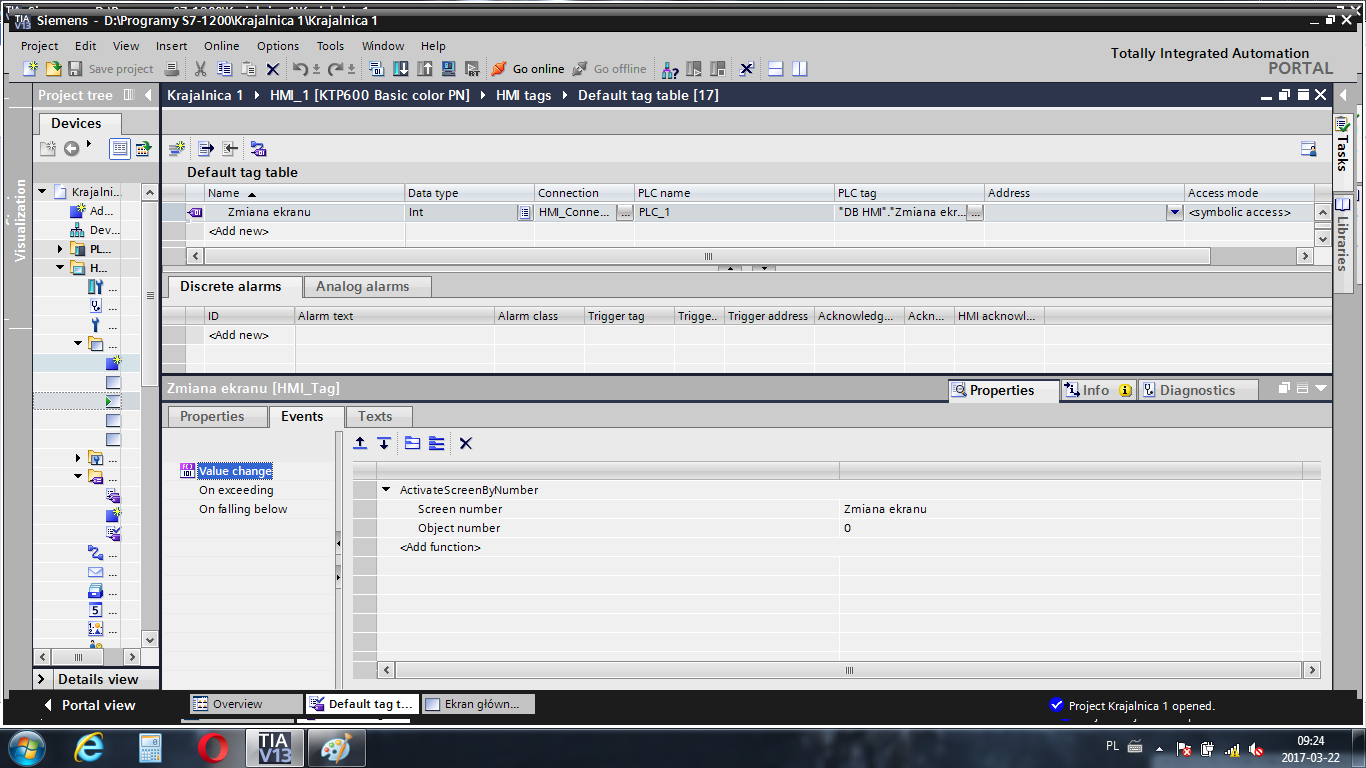The height and width of the screenshot is (768, 1366).
Task: Open Overview in the editor bar
Action: click(246, 704)
